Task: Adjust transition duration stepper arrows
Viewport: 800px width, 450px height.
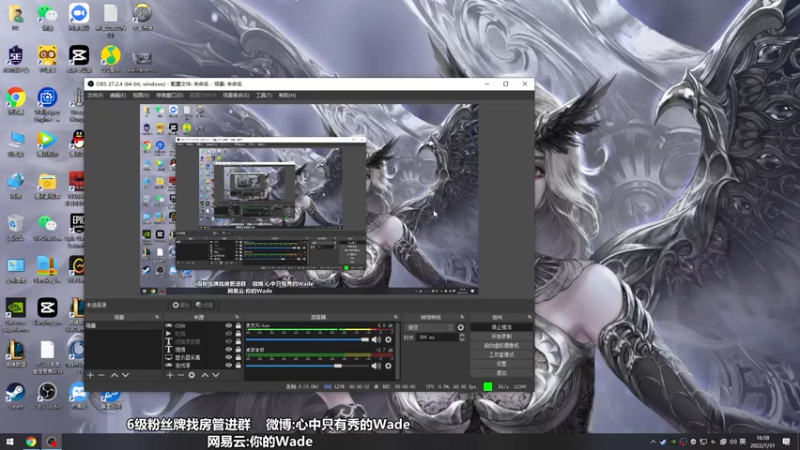Action: point(462,338)
